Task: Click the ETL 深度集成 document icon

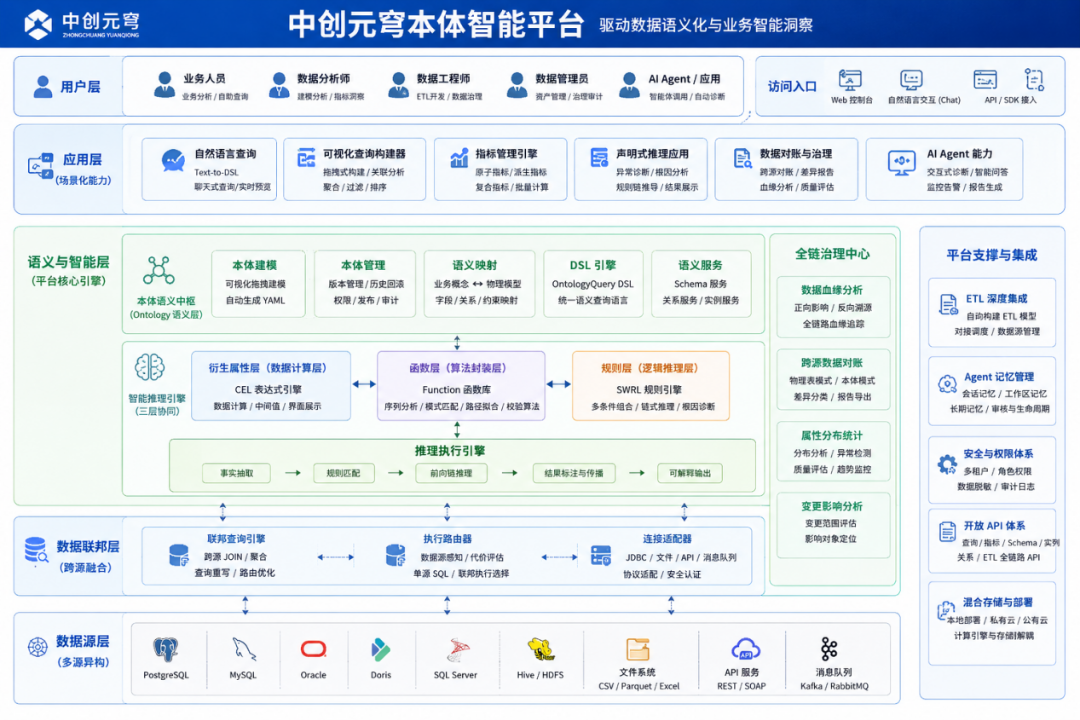Action: pos(948,305)
